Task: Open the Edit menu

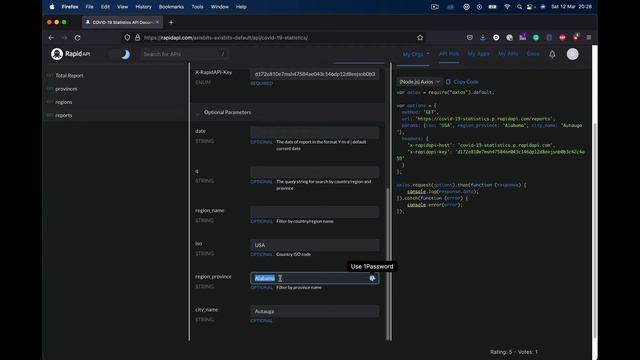Action: coord(105,7)
